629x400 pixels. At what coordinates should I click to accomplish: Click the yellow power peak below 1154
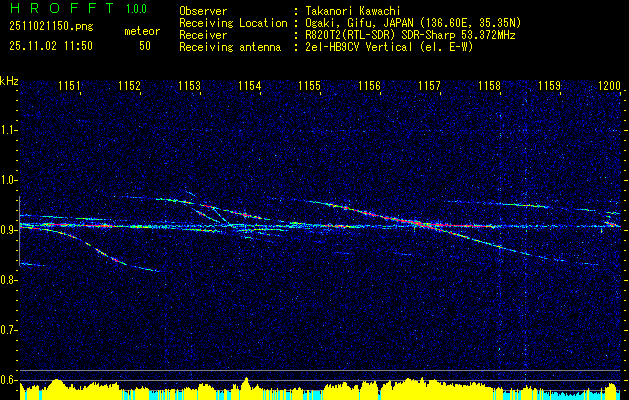point(247,387)
